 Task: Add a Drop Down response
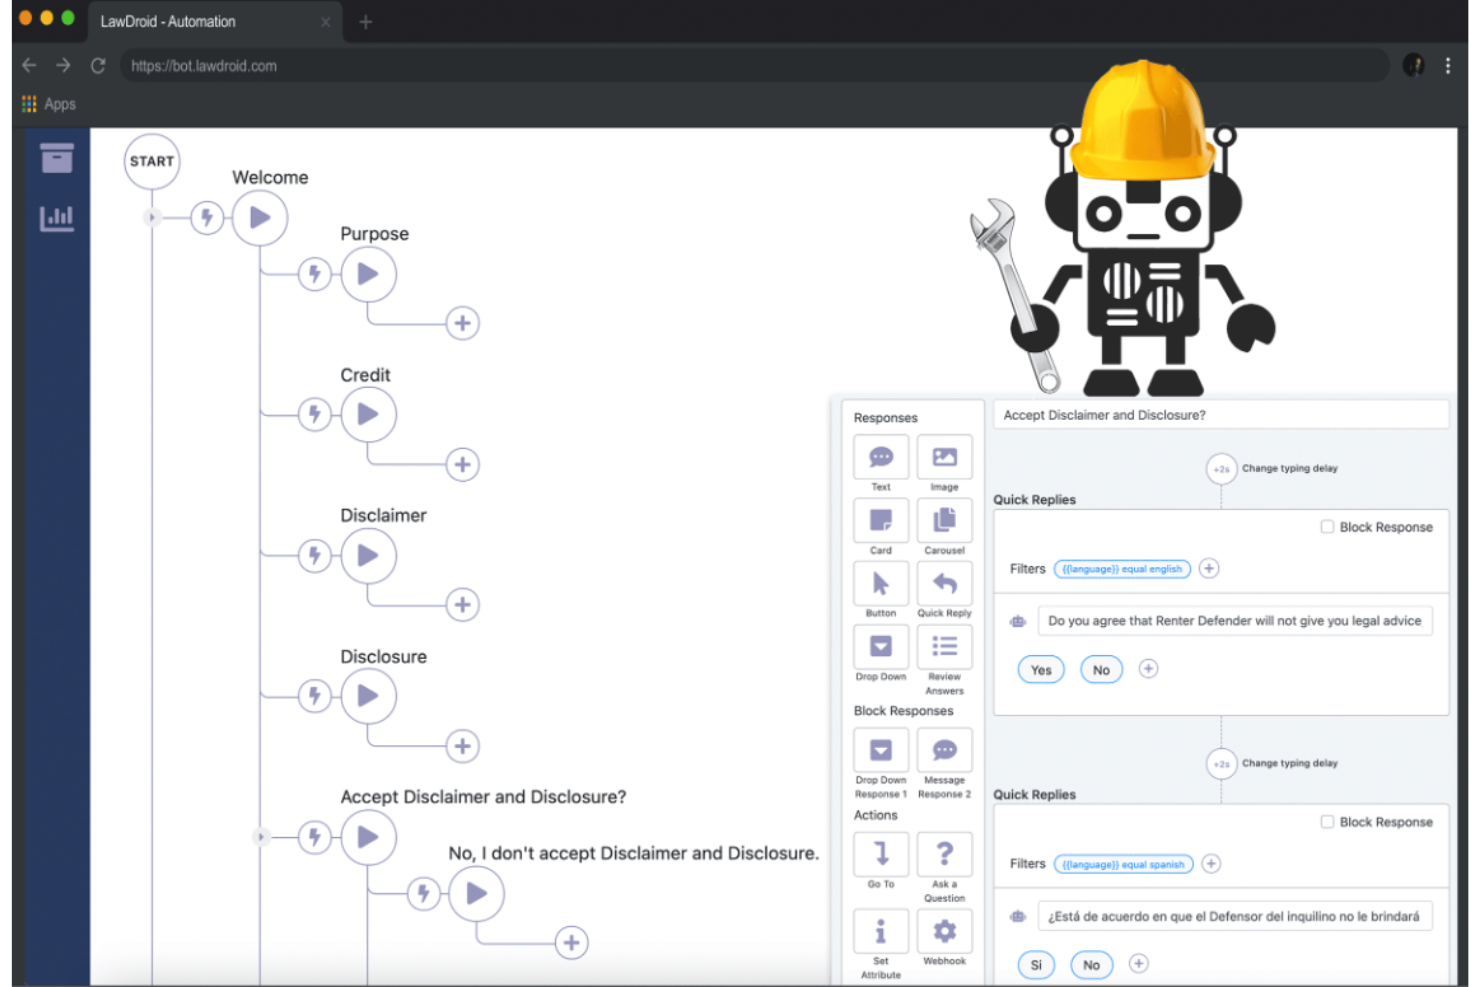pos(880,647)
